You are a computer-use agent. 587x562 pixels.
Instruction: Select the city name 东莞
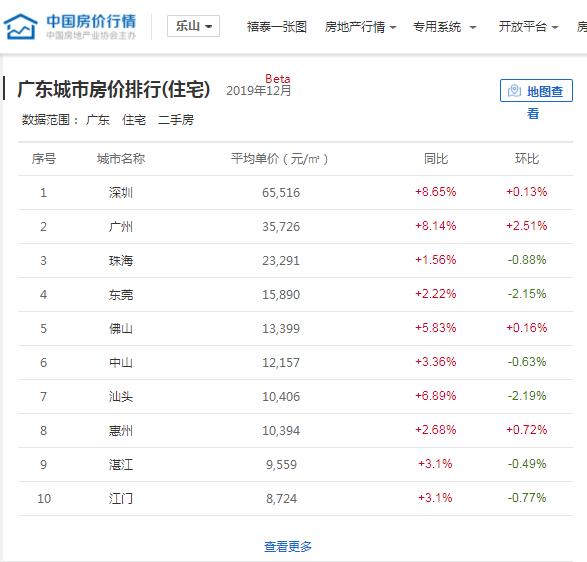pos(121,295)
